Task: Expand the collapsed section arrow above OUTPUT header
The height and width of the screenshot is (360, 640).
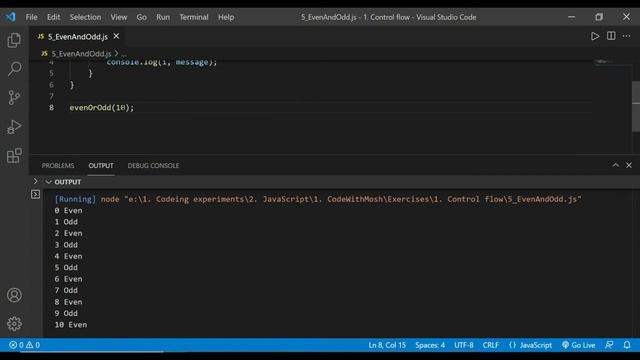Action: [x=36, y=181]
